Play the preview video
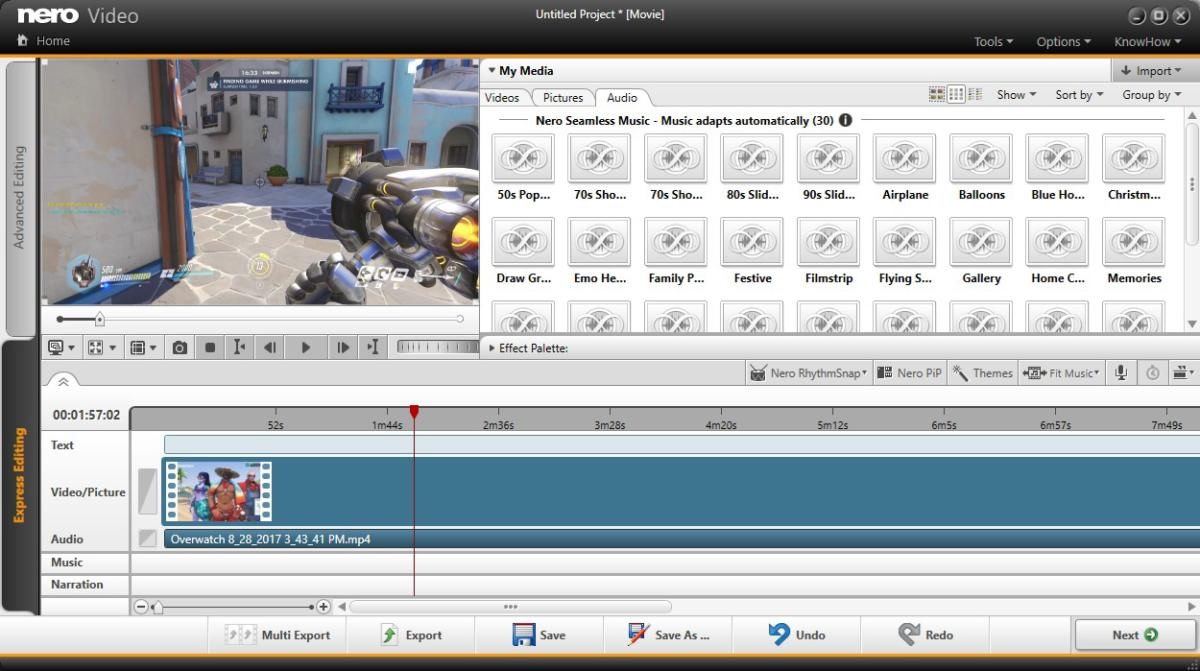The height and width of the screenshot is (671, 1200). (306, 348)
